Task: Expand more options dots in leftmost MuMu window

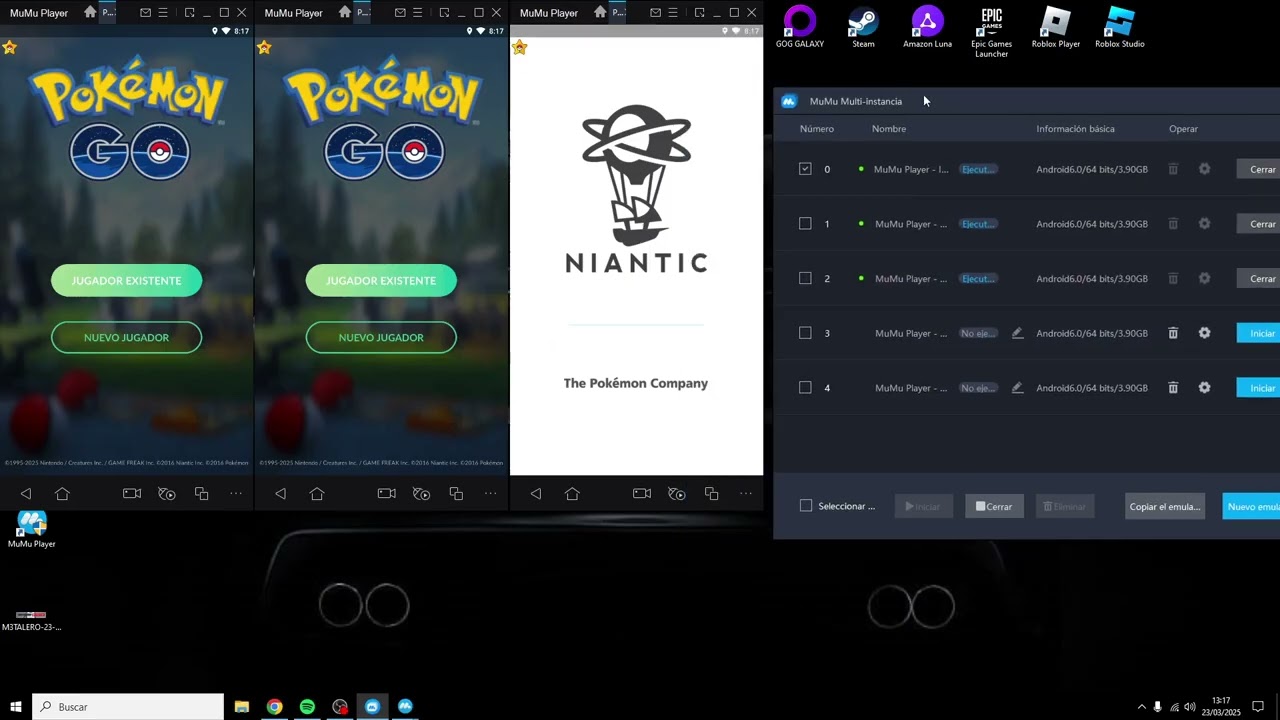Action: point(236,494)
